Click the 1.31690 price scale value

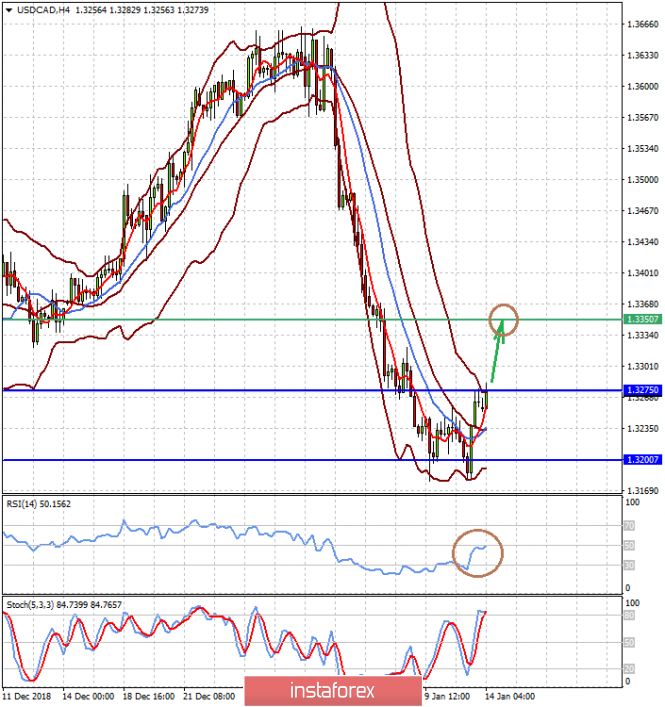coord(640,491)
